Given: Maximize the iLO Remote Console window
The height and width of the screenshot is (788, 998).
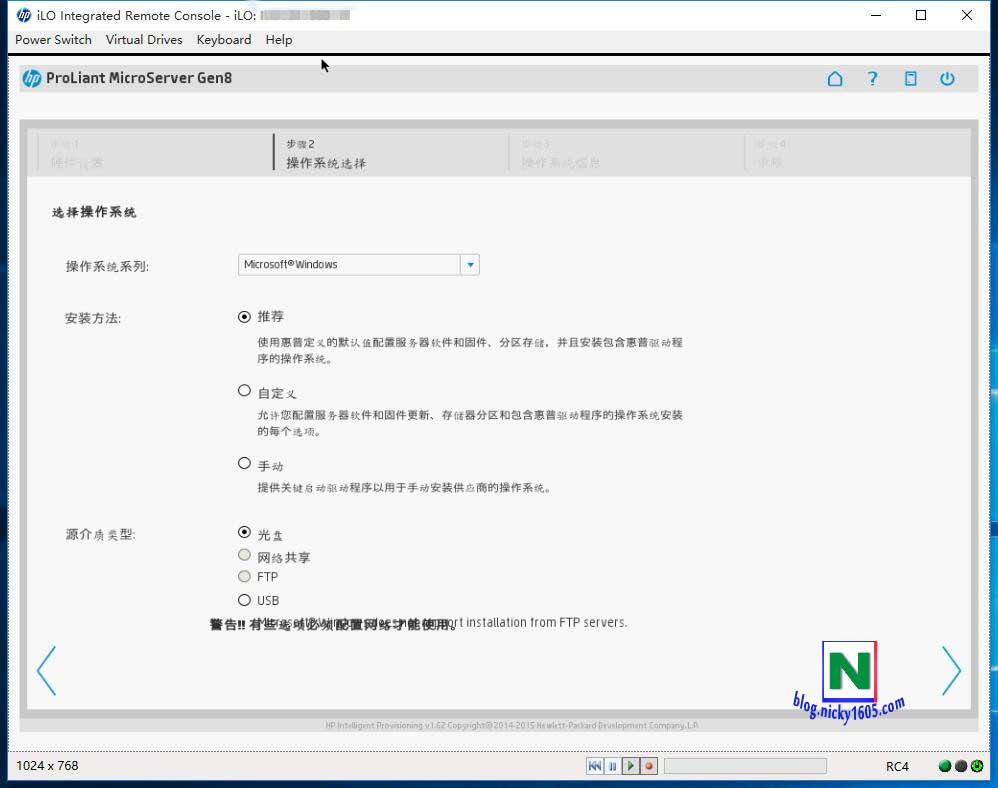Looking at the screenshot, I should click(x=920, y=15).
